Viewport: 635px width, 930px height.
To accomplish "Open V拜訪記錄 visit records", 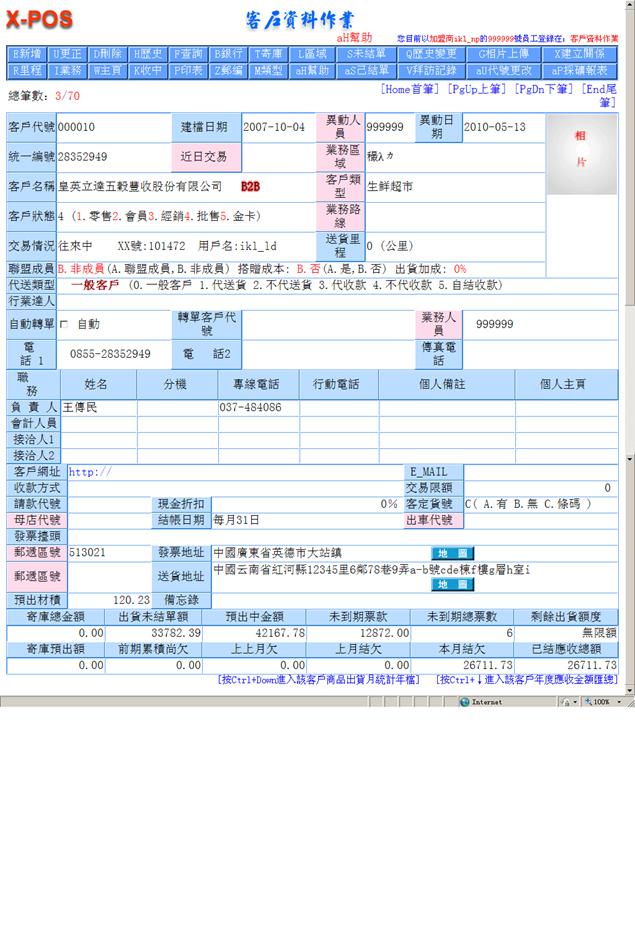I will [430, 71].
